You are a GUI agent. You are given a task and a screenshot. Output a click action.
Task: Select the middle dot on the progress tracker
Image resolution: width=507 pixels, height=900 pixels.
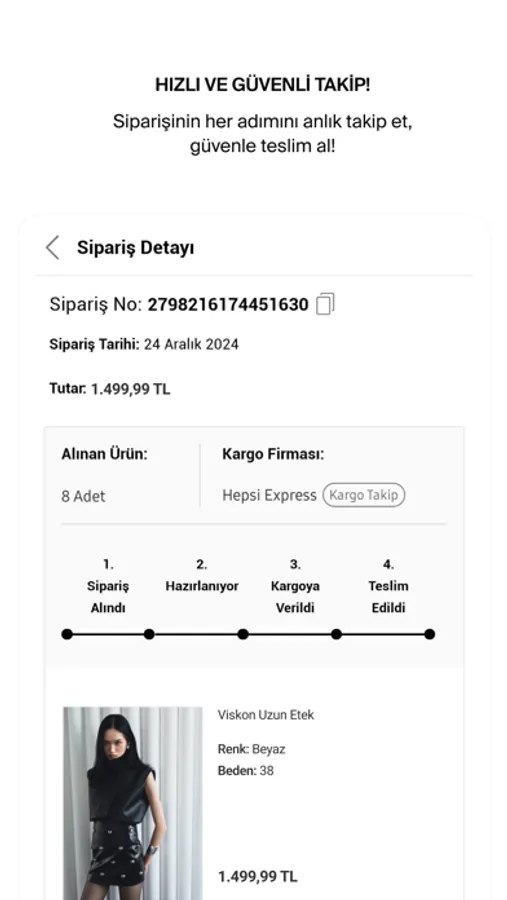coord(243,634)
